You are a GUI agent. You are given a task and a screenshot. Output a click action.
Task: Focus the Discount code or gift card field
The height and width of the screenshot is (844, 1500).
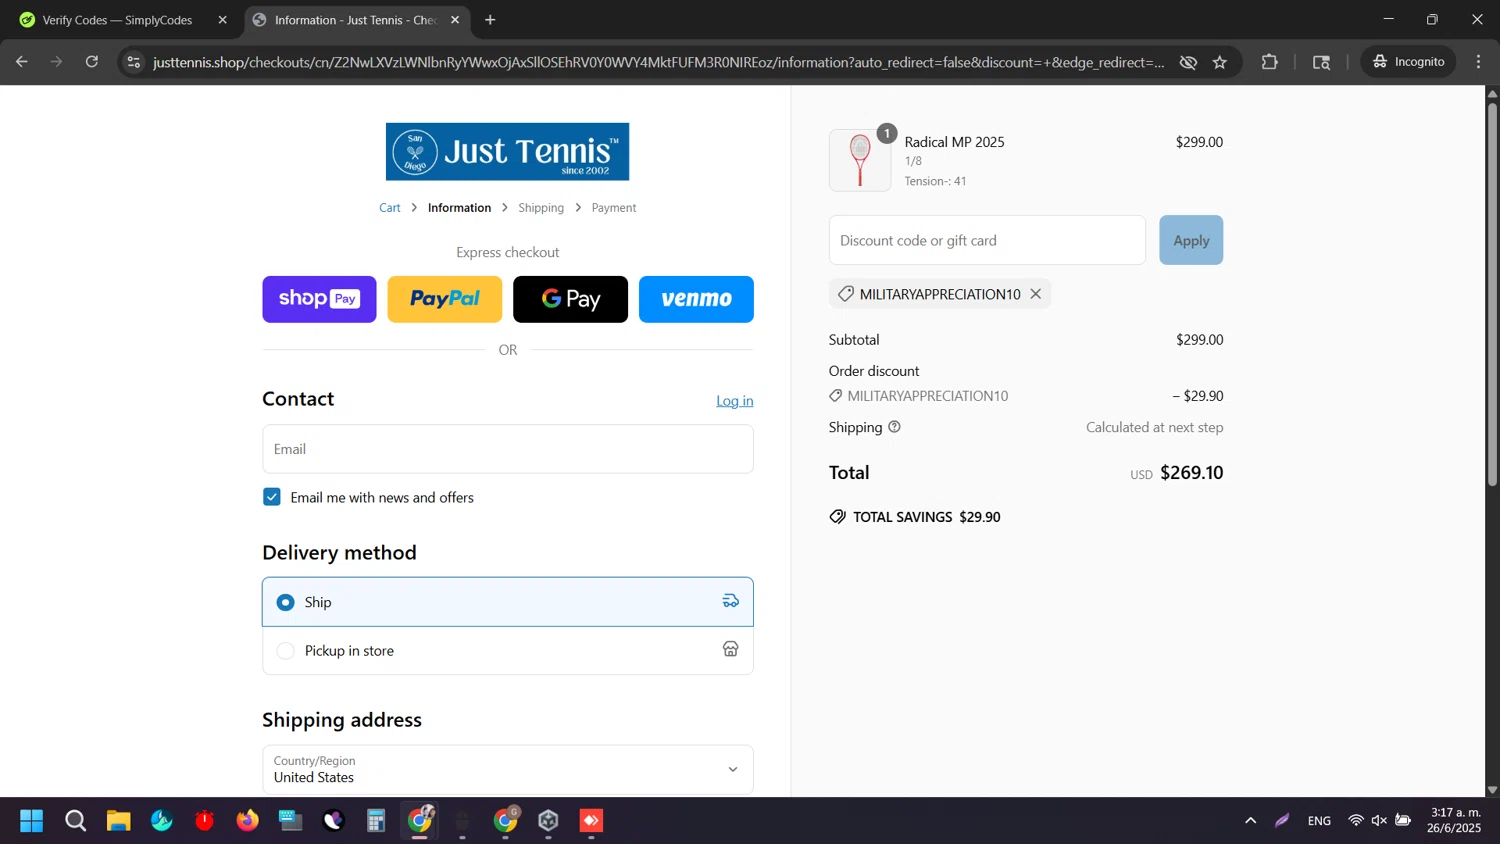[987, 240]
